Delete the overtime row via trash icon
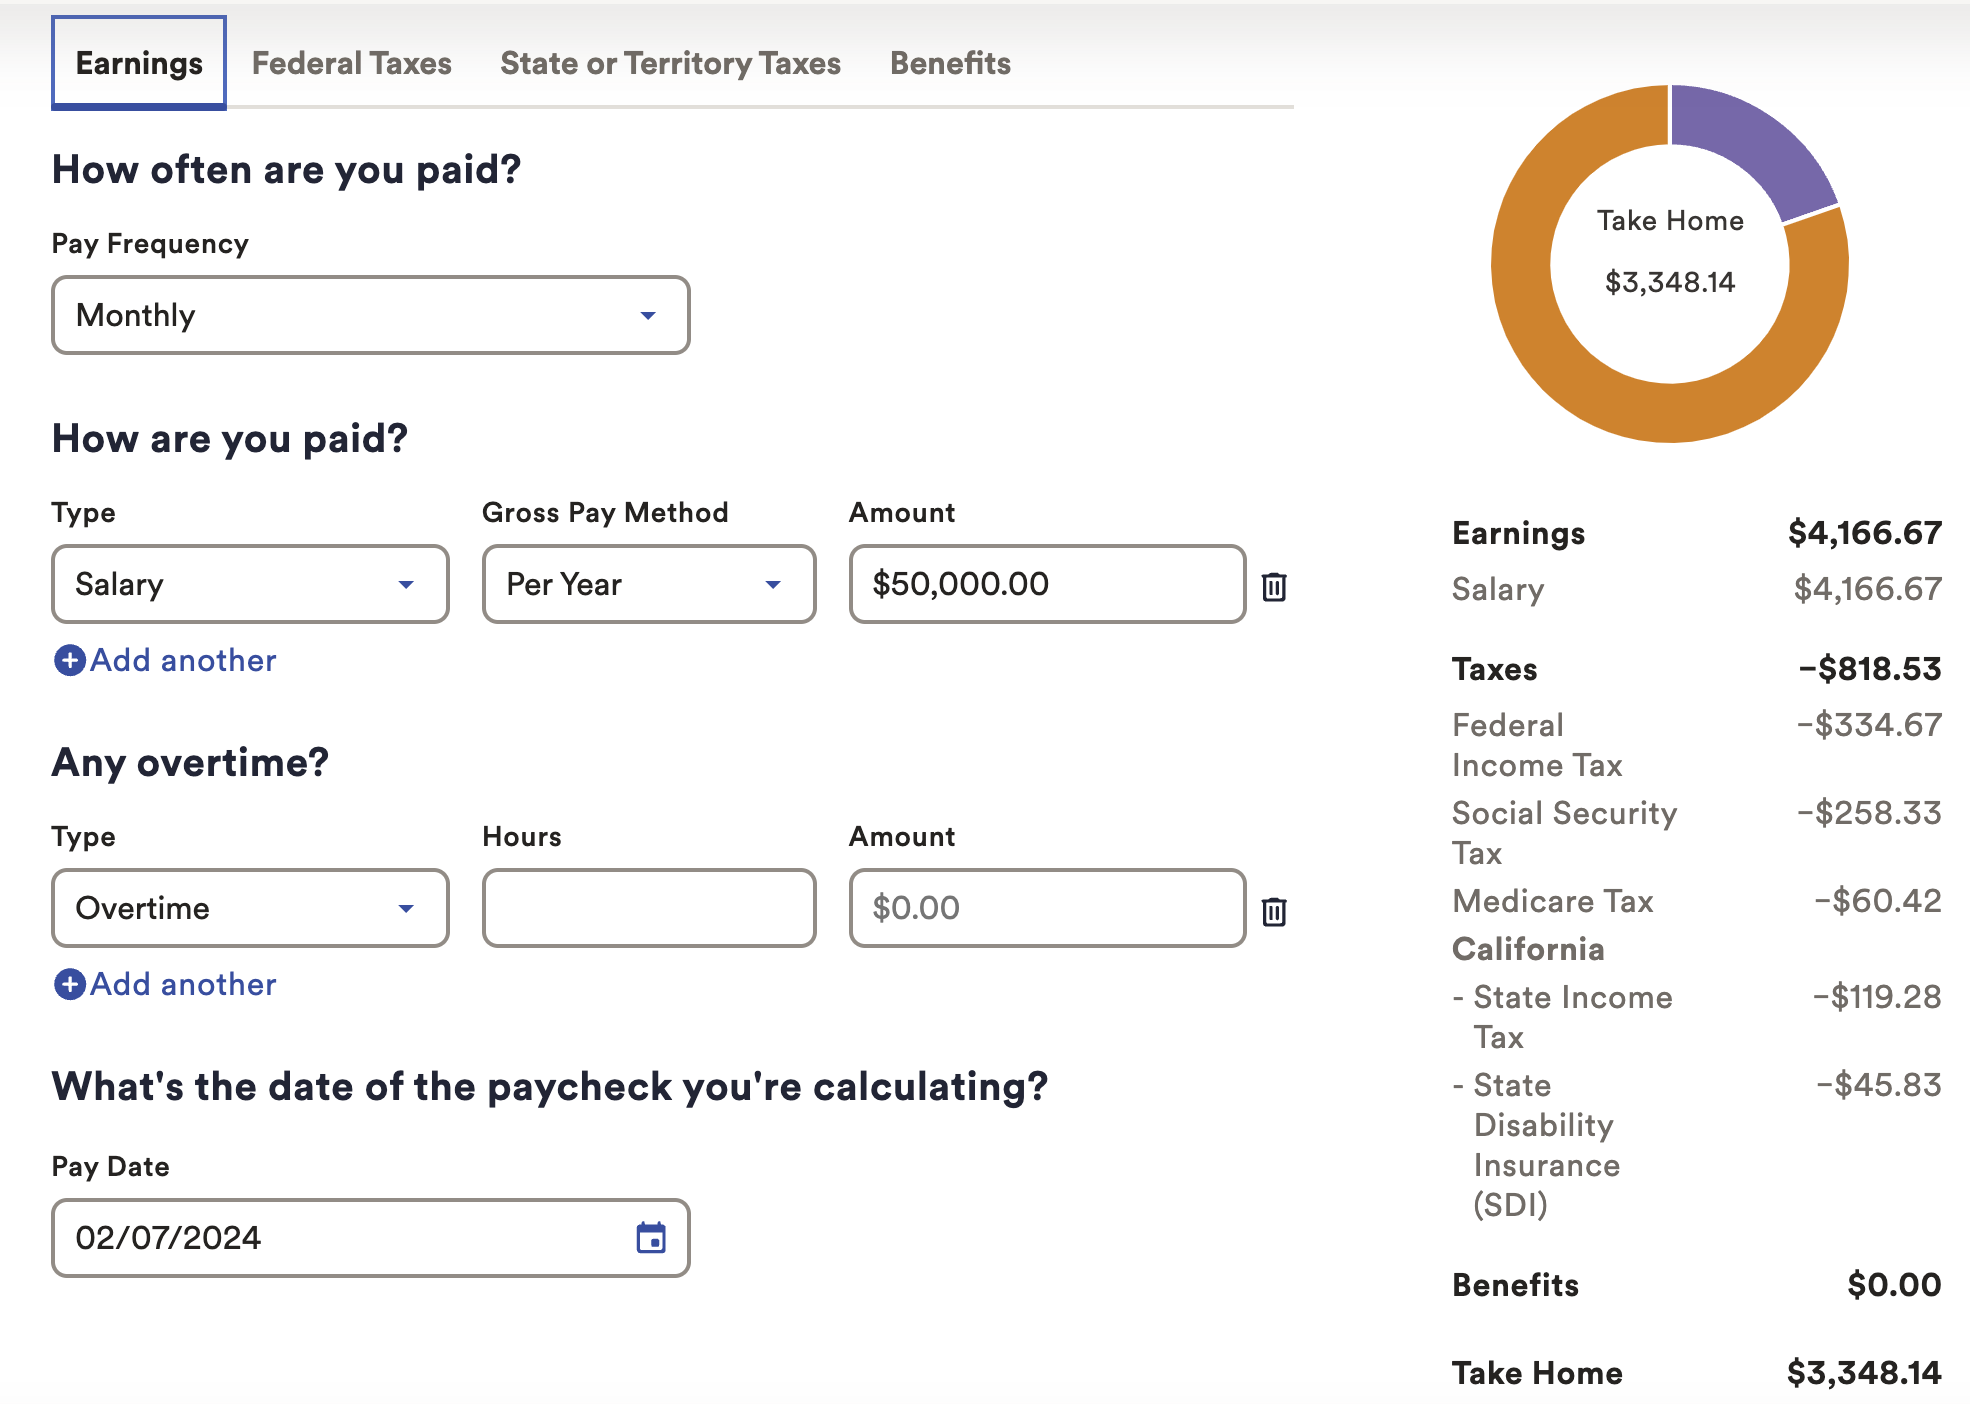 click(1273, 911)
